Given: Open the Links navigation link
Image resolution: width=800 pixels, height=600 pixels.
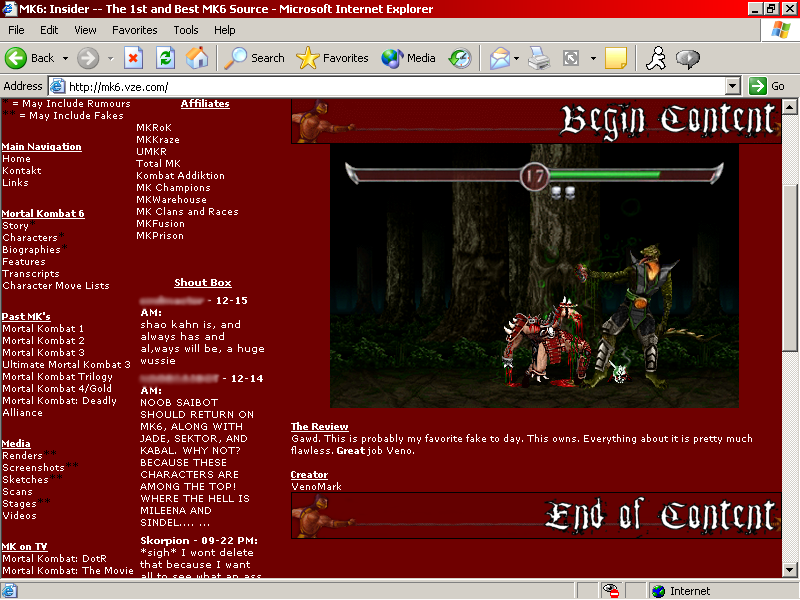Looking at the screenshot, I should click(15, 182).
